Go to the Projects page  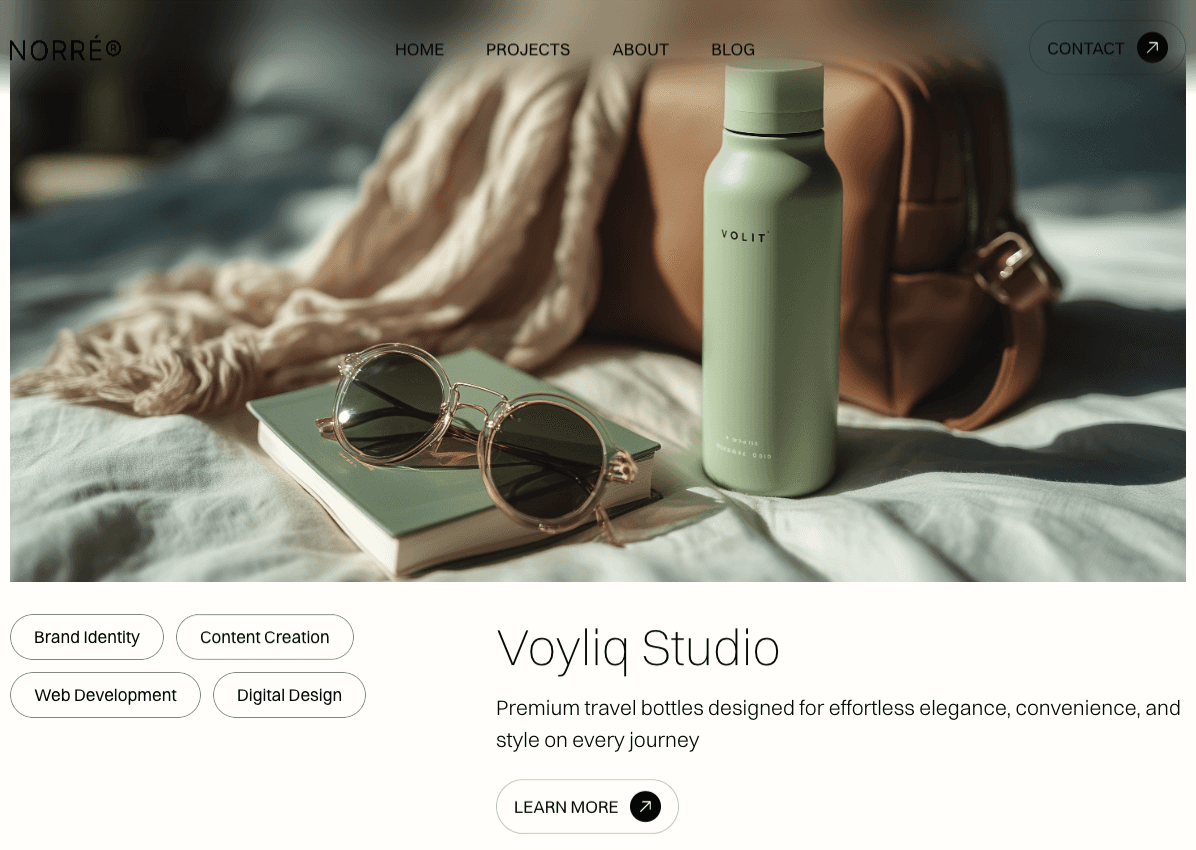[x=528, y=50]
